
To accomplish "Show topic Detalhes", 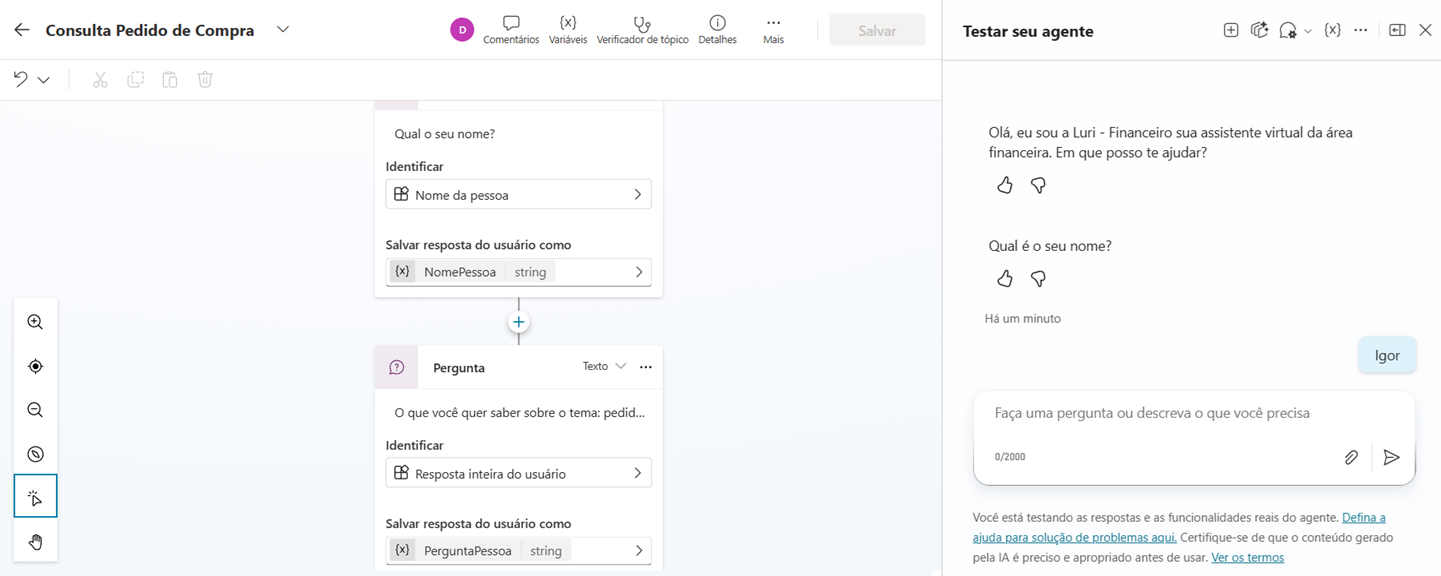I will point(717,30).
